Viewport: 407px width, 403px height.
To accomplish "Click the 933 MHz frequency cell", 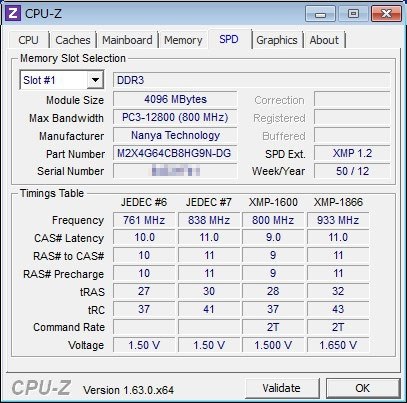I will coord(338,220).
